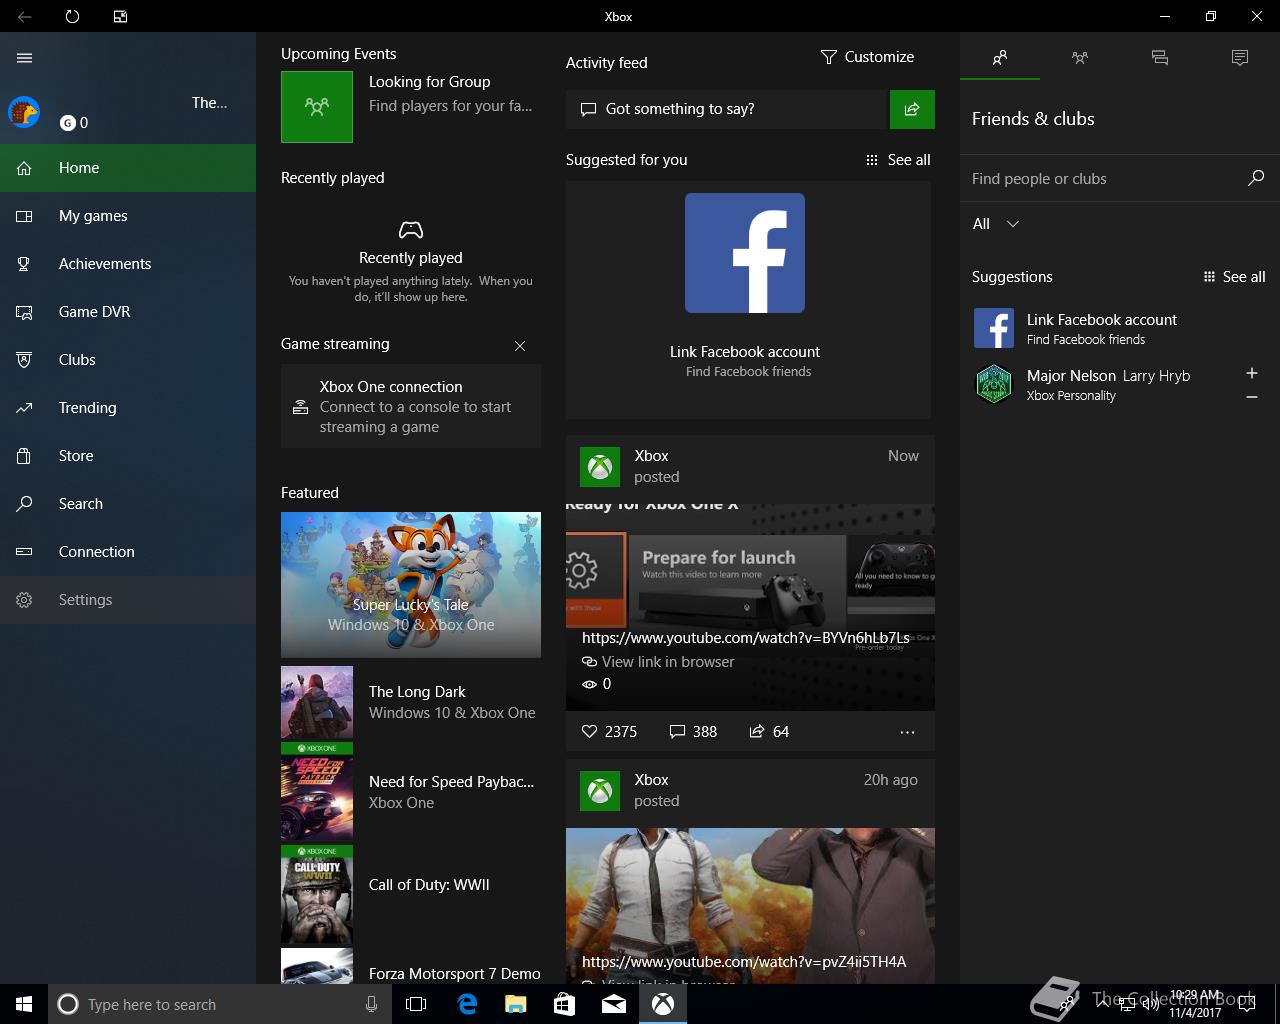Click Type here to search box
The height and width of the screenshot is (1024, 1280).
pos(220,1004)
